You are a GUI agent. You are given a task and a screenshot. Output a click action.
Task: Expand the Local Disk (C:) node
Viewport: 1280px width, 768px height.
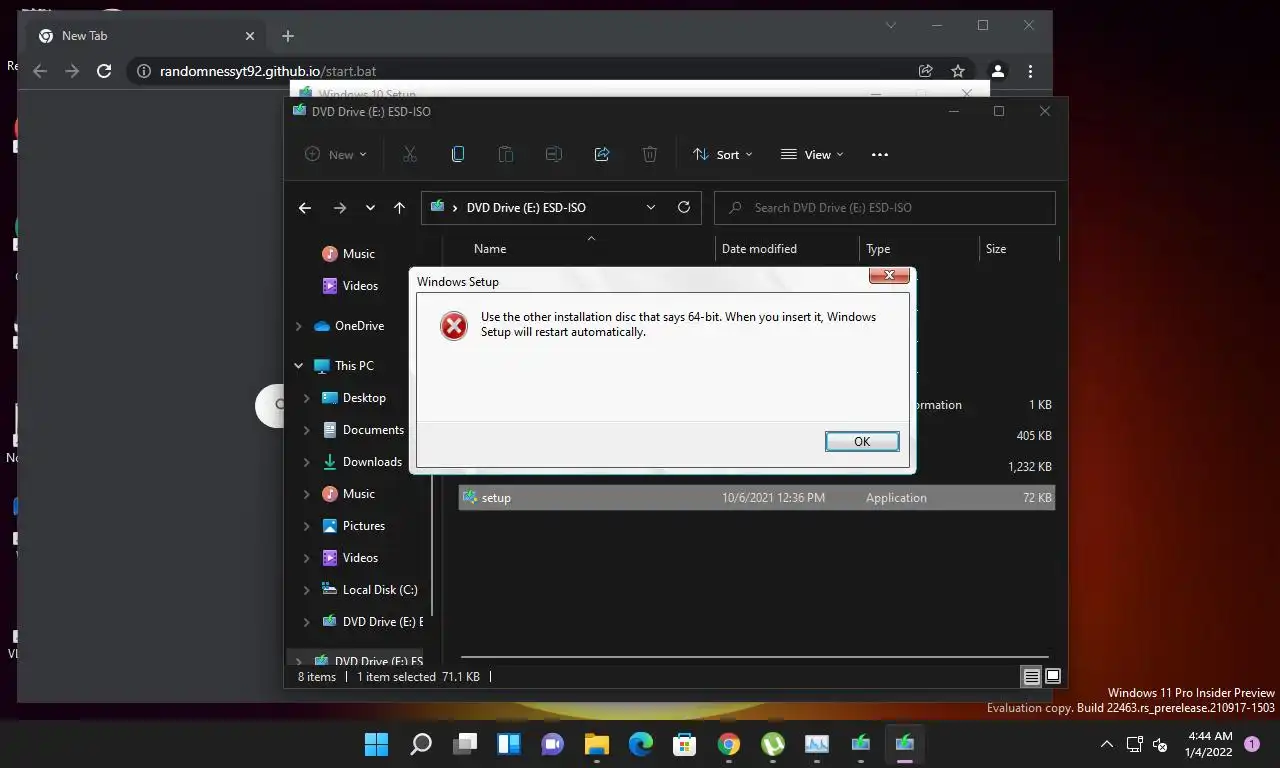pyautogui.click(x=307, y=590)
